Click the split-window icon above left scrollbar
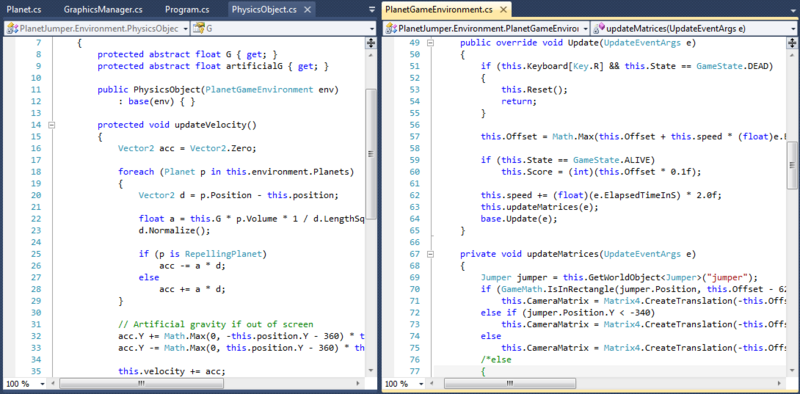The height and width of the screenshot is (394, 800). pos(371,43)
